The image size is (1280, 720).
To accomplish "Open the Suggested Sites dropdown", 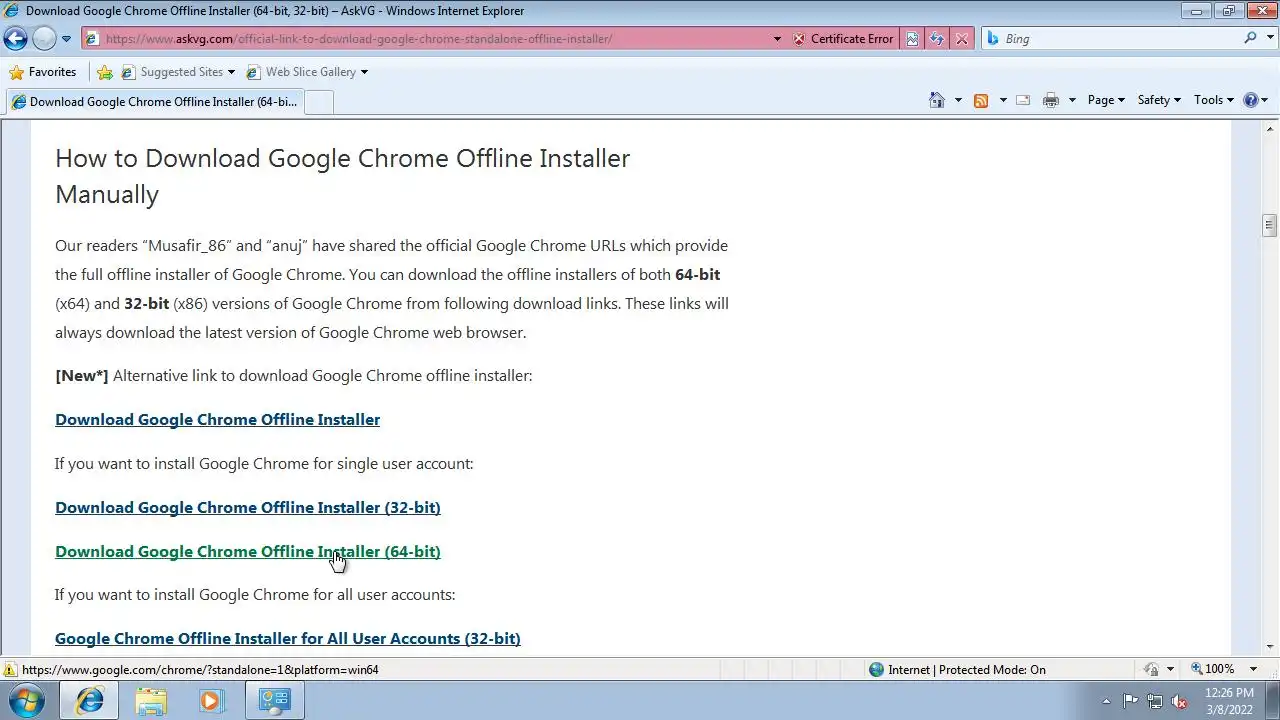I will click(x=178, y=72).
